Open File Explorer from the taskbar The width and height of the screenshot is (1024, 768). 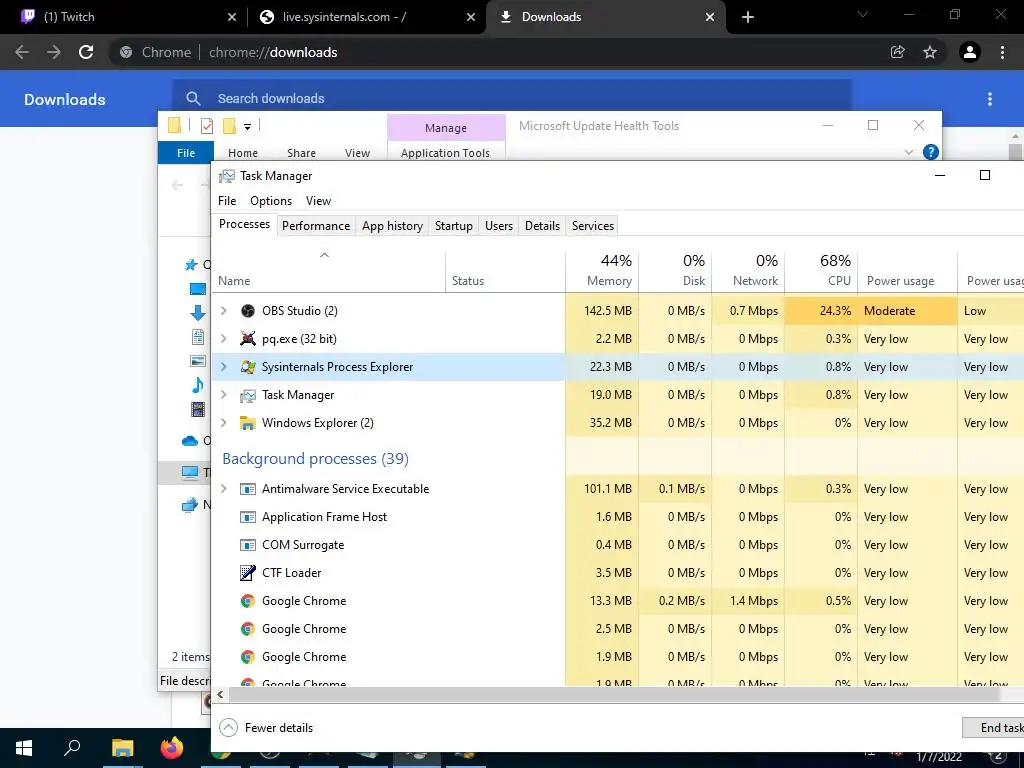tap(122, 748)
